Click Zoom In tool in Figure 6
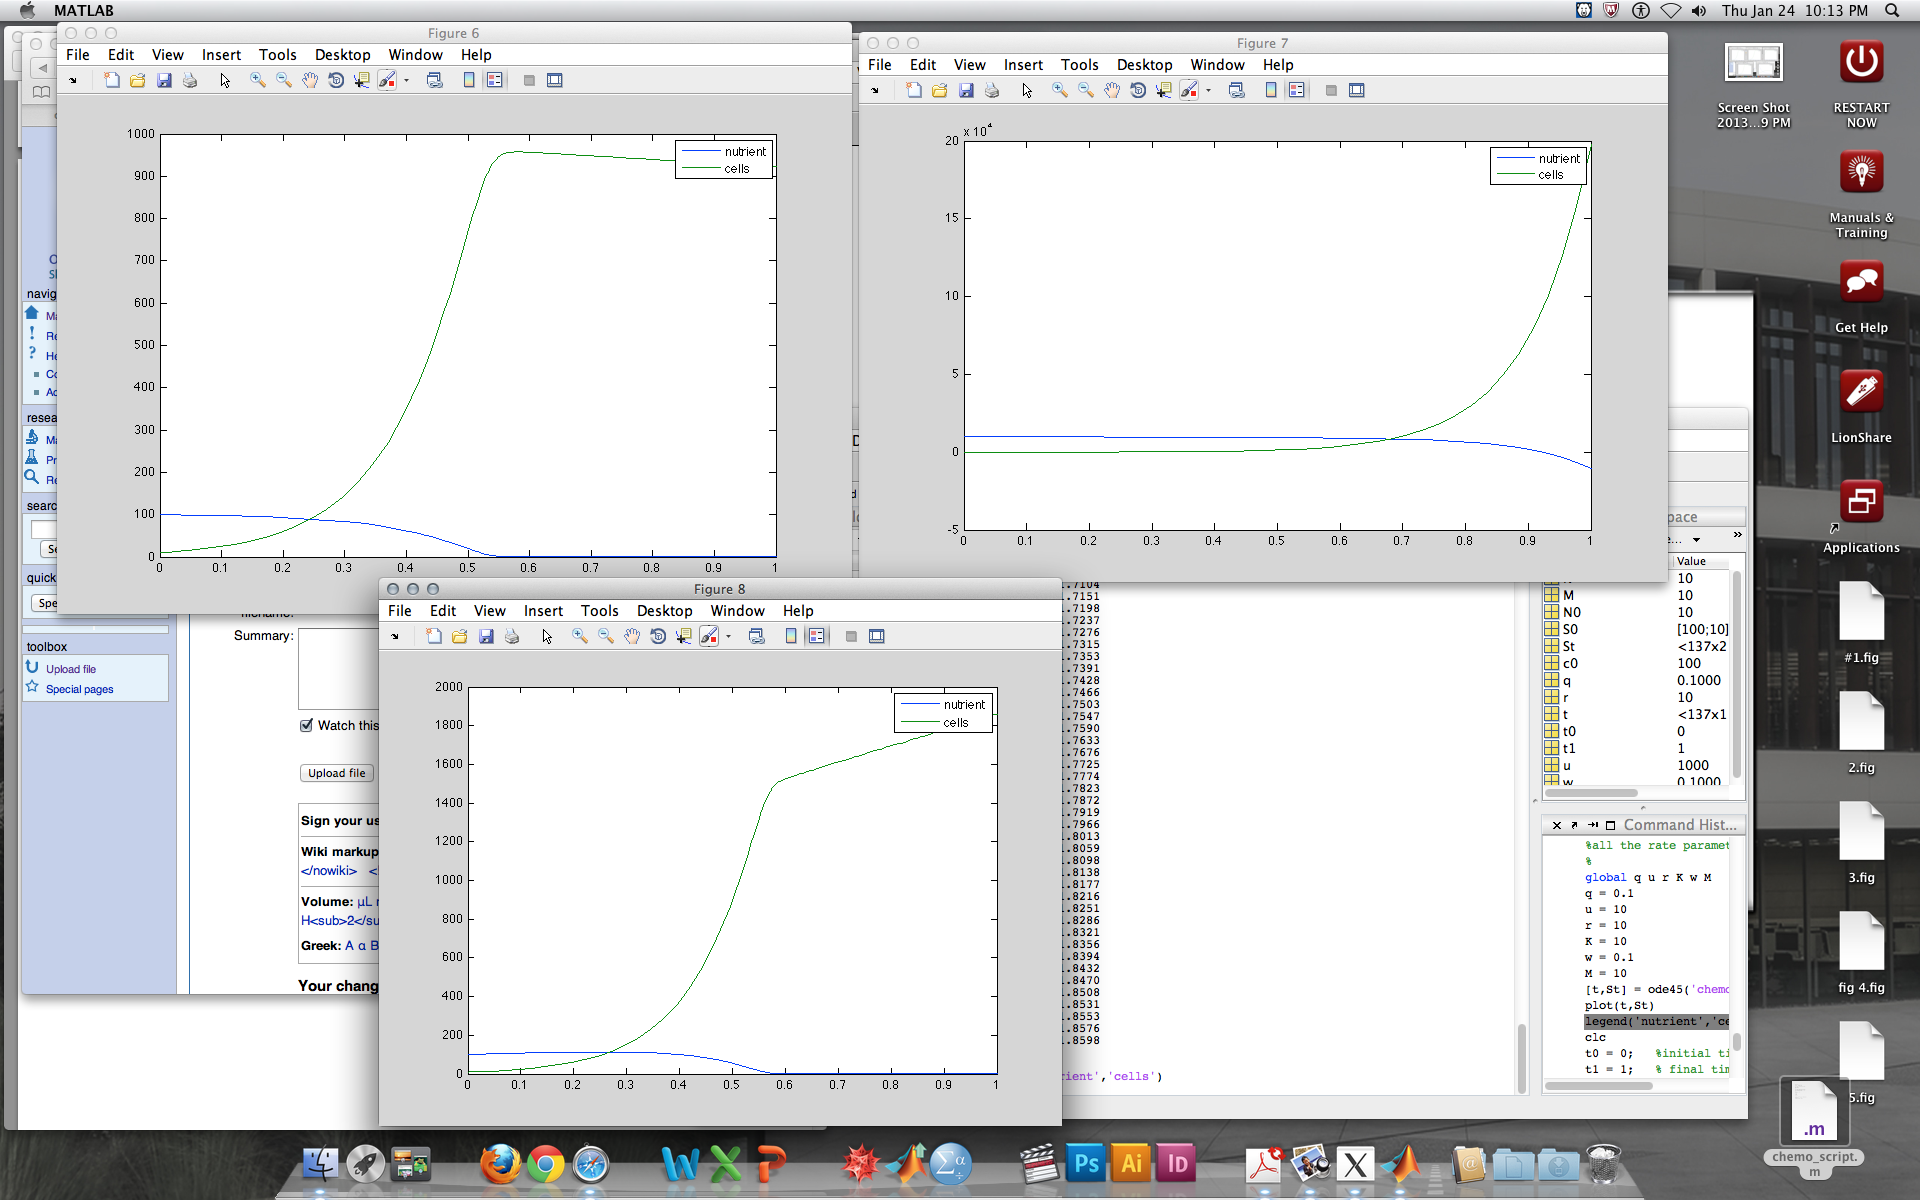Screen dimensions: 1920x1200 pos(257,80)
